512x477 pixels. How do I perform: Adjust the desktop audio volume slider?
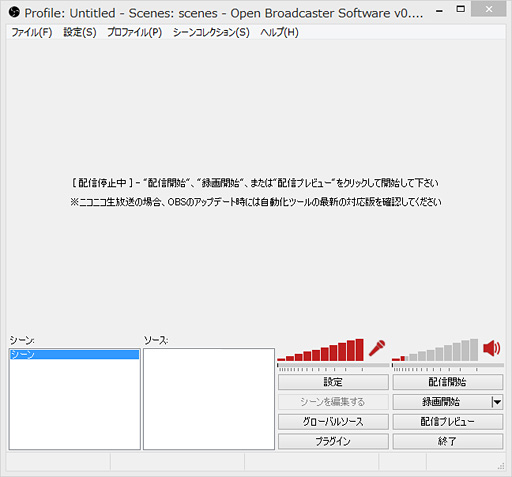coord(448,365)
